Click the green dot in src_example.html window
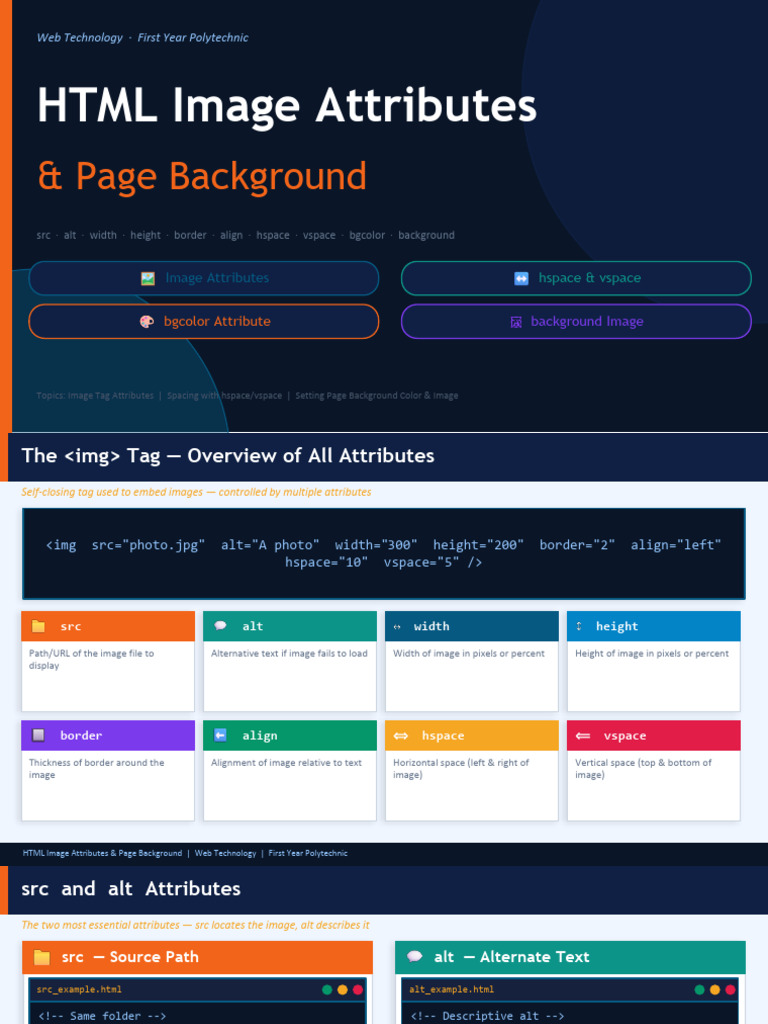 click(x=327, y=990)
